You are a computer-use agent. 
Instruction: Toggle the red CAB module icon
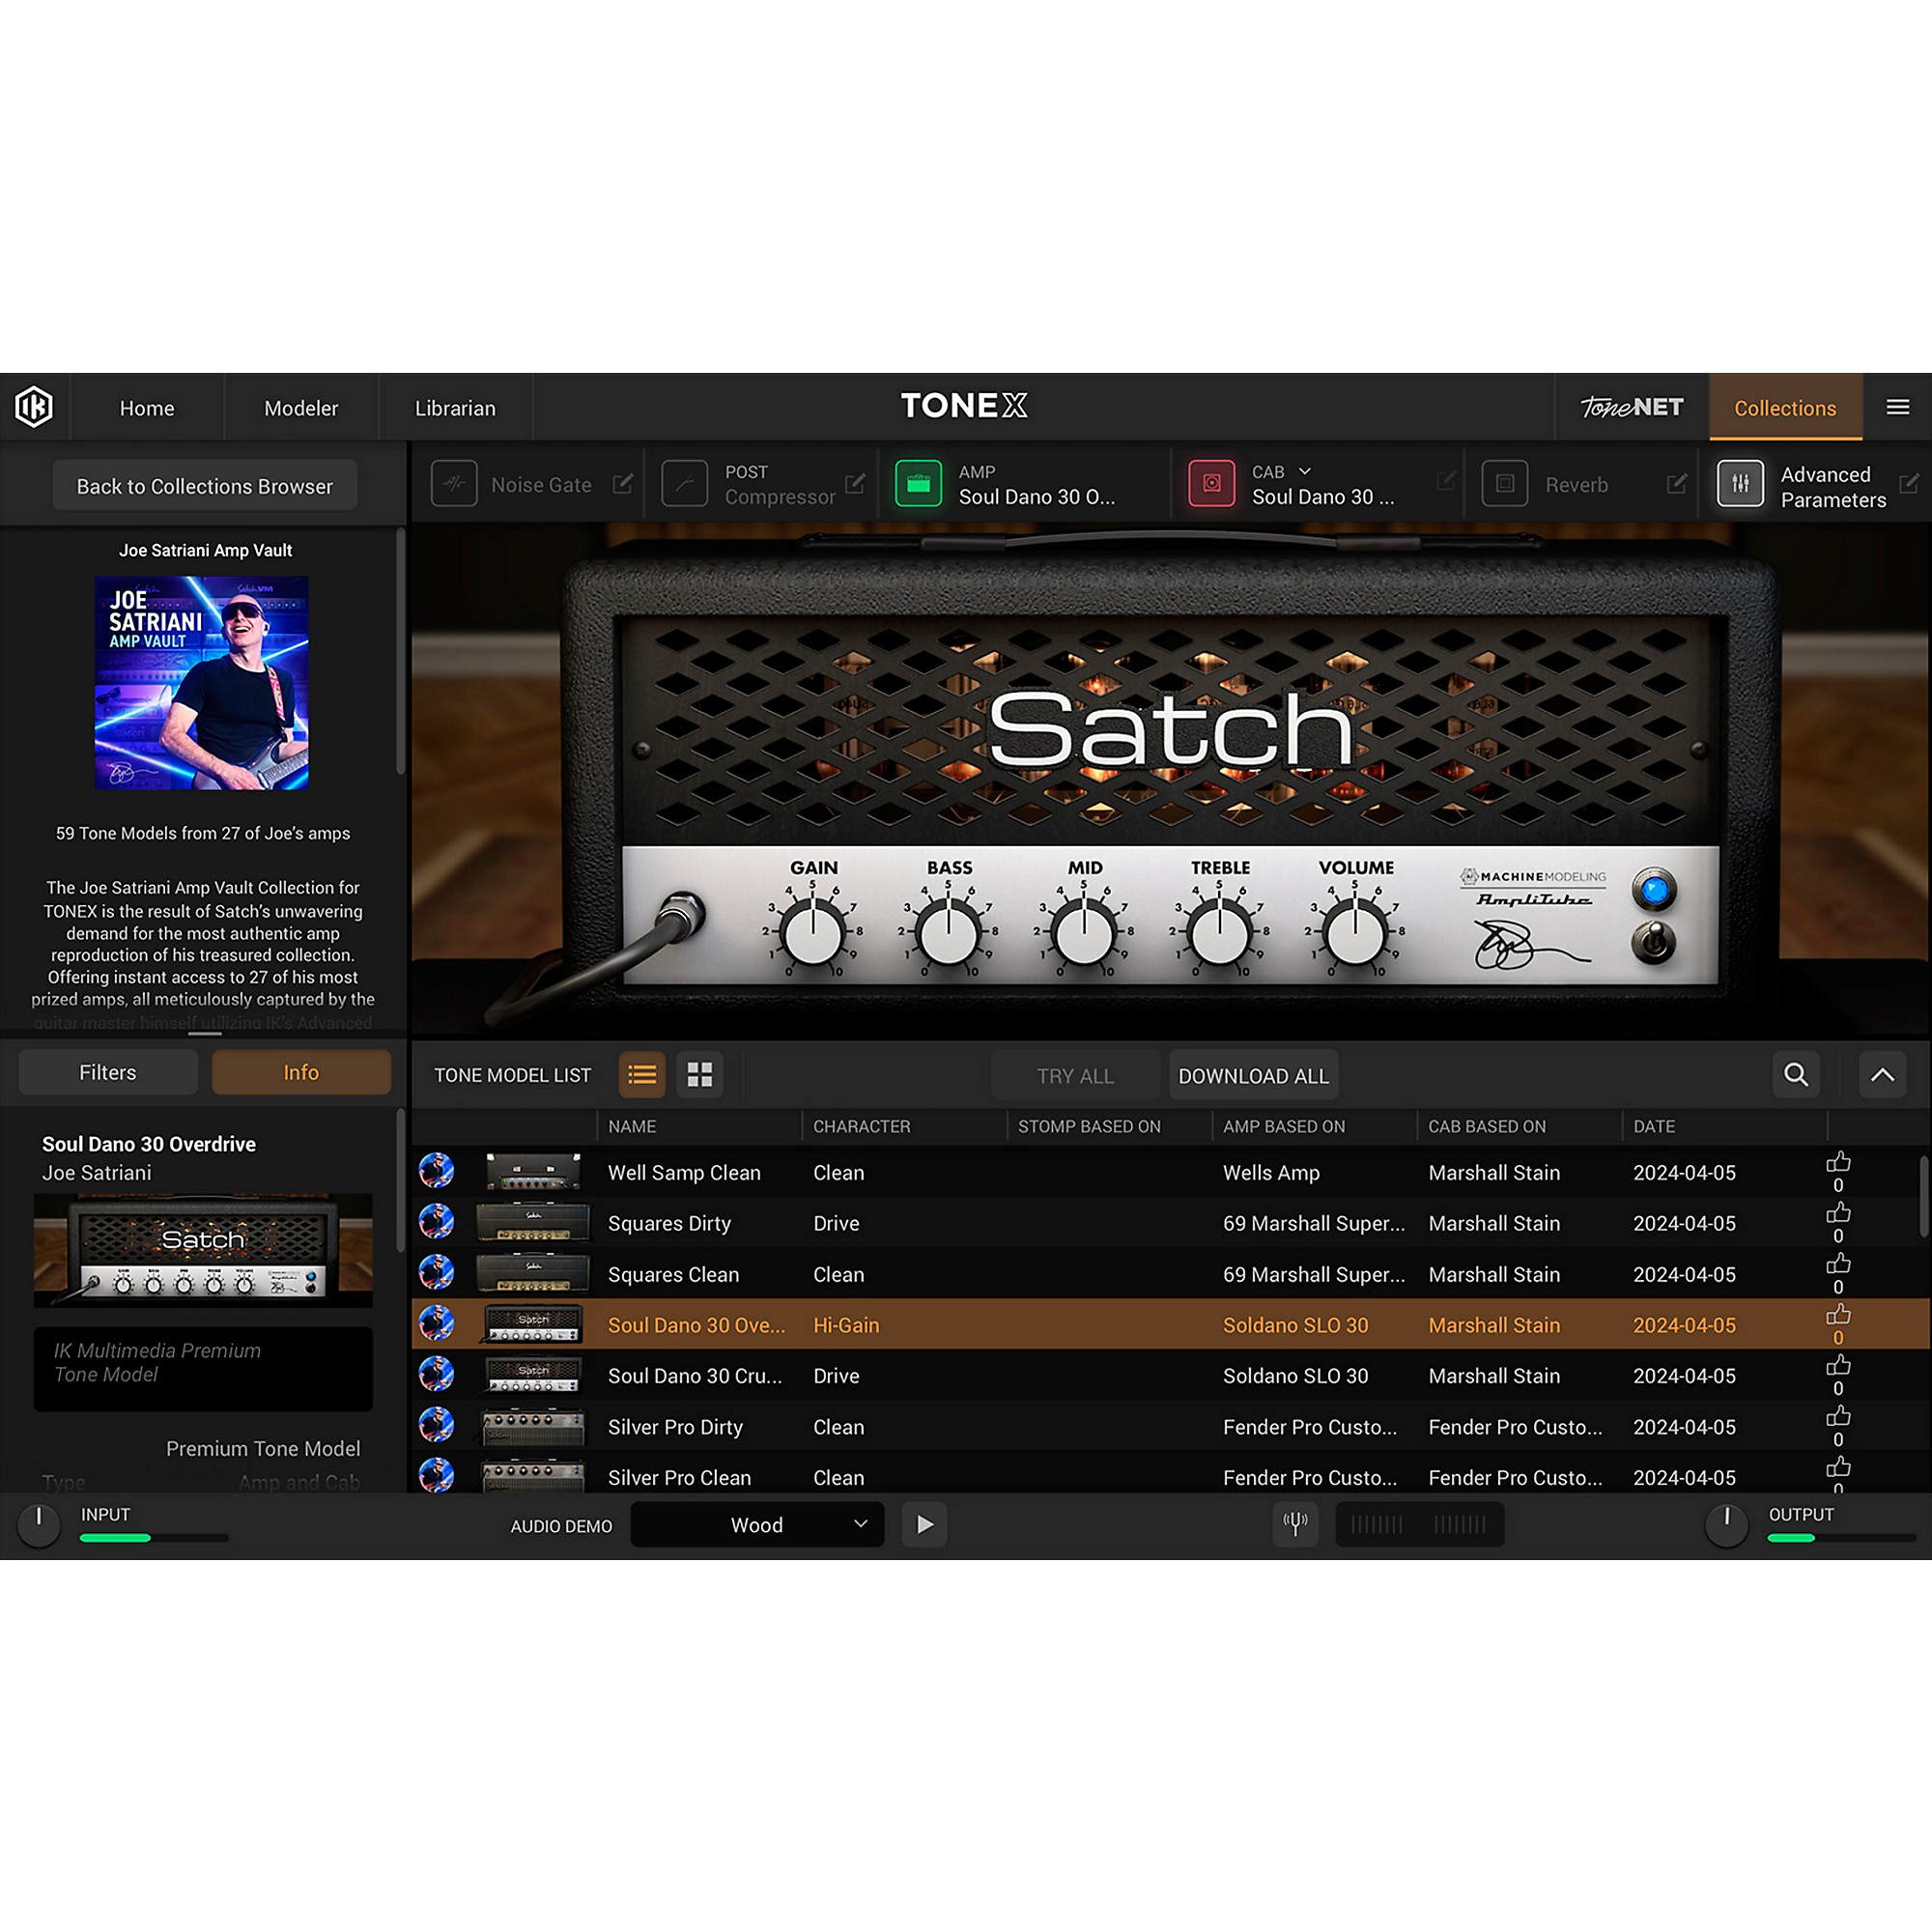click(1211, 484)
